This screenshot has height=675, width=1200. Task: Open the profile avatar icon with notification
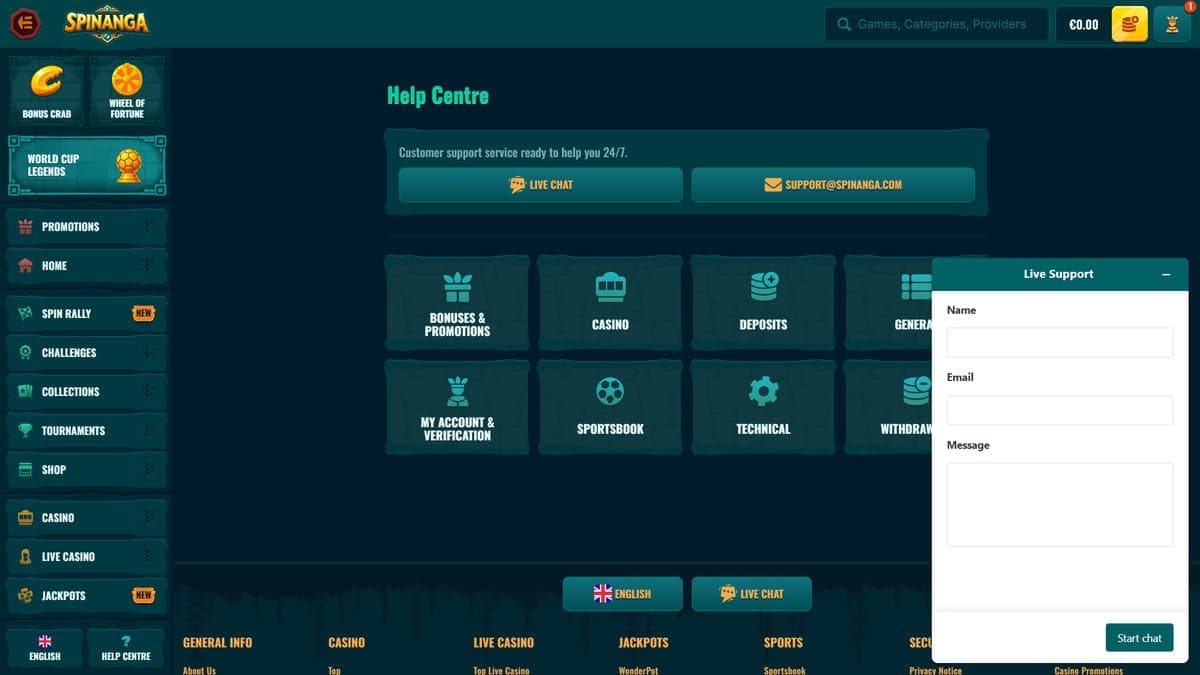point(1172,24)
